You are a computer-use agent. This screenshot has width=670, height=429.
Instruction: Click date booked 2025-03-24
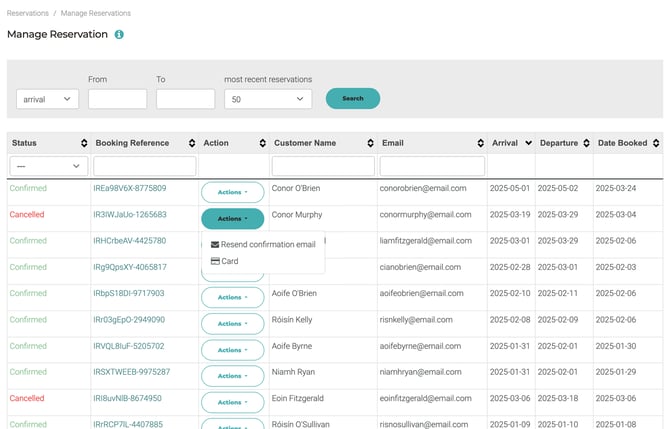tap(616, 188)
